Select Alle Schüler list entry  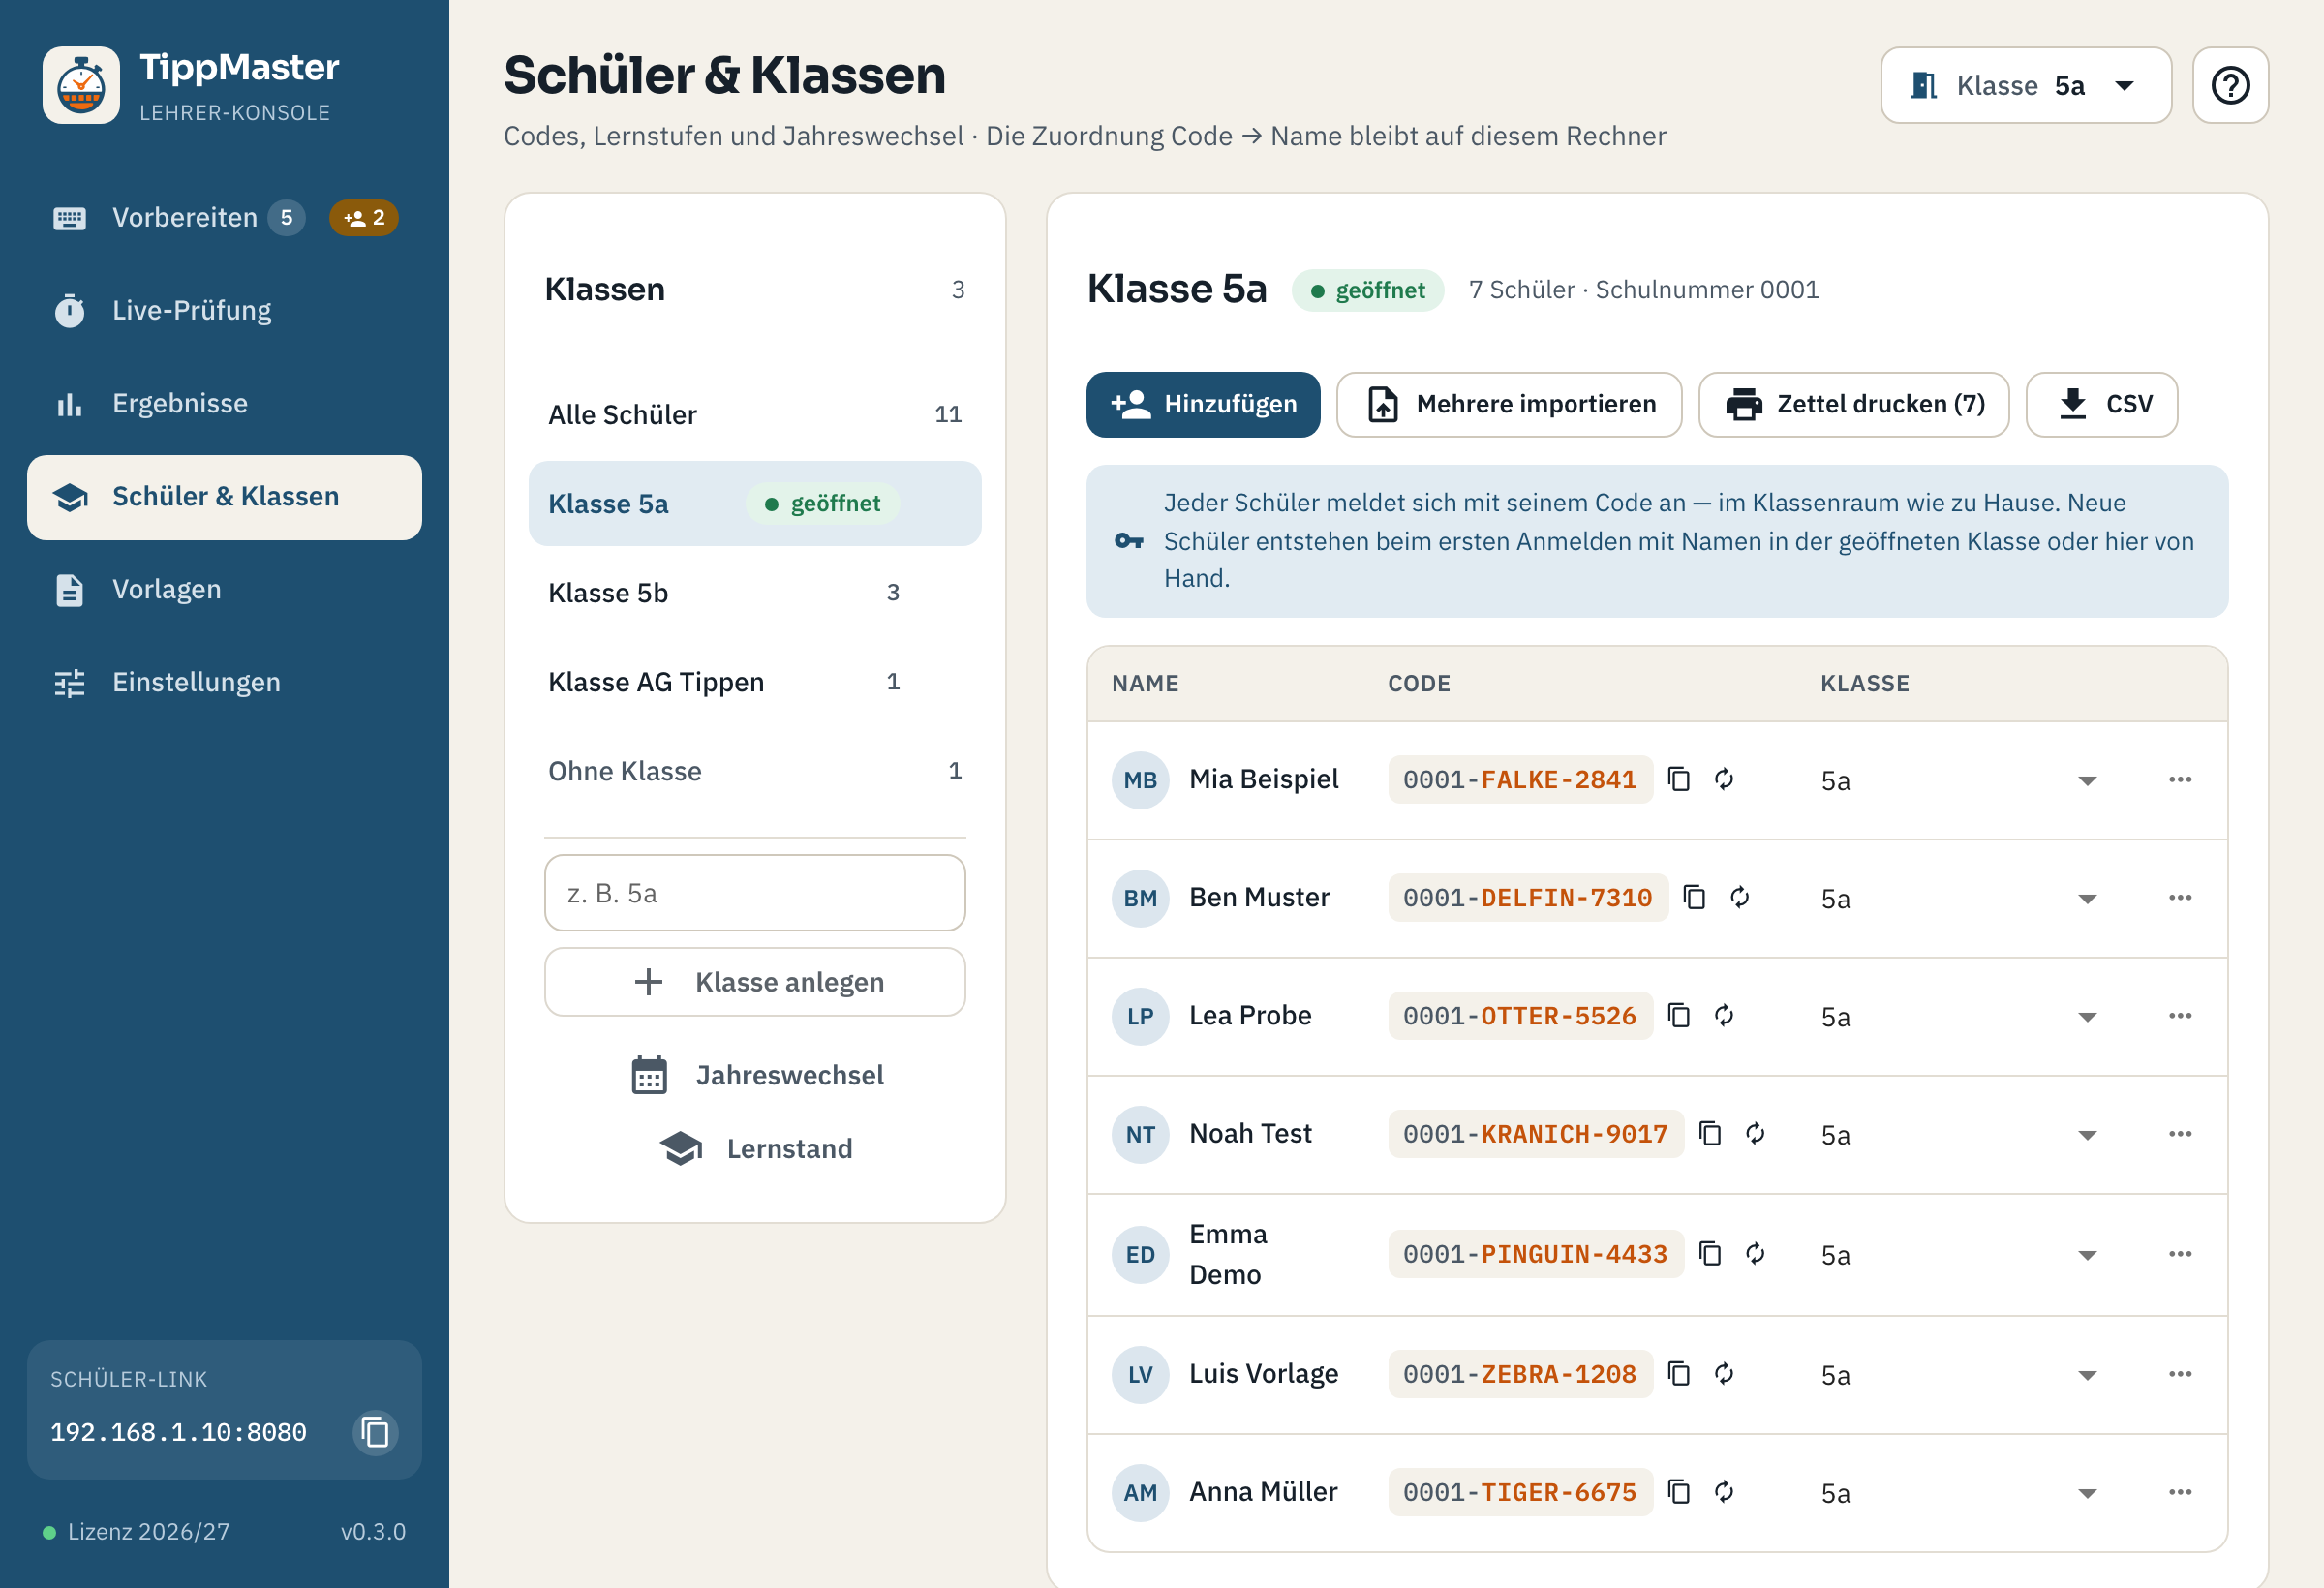pyautogui.click(x=755, y=414)
